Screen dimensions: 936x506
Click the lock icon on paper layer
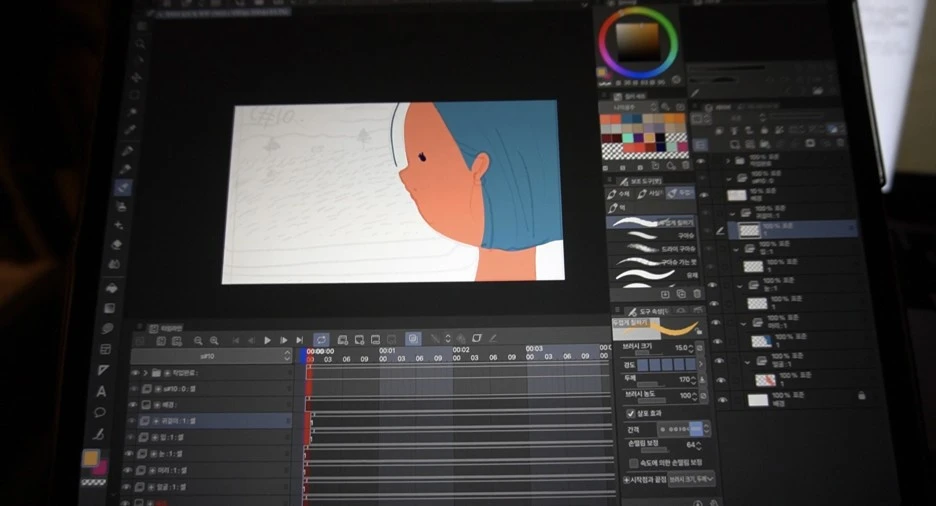[861, 395]
